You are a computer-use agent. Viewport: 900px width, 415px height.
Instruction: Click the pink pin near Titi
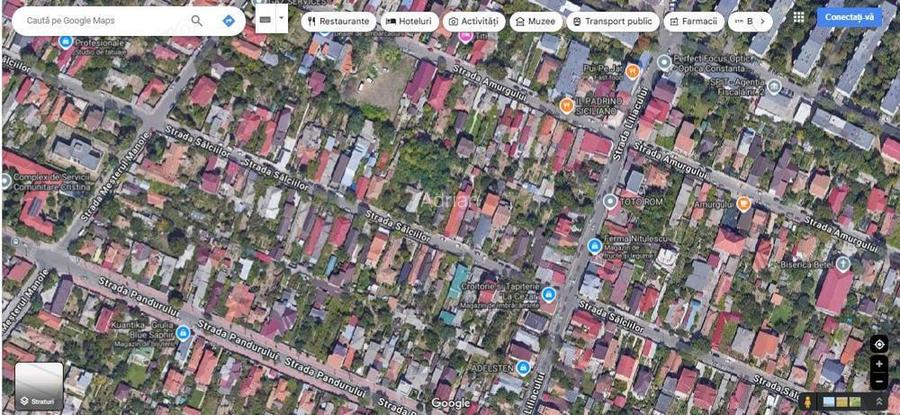point(465,36)
